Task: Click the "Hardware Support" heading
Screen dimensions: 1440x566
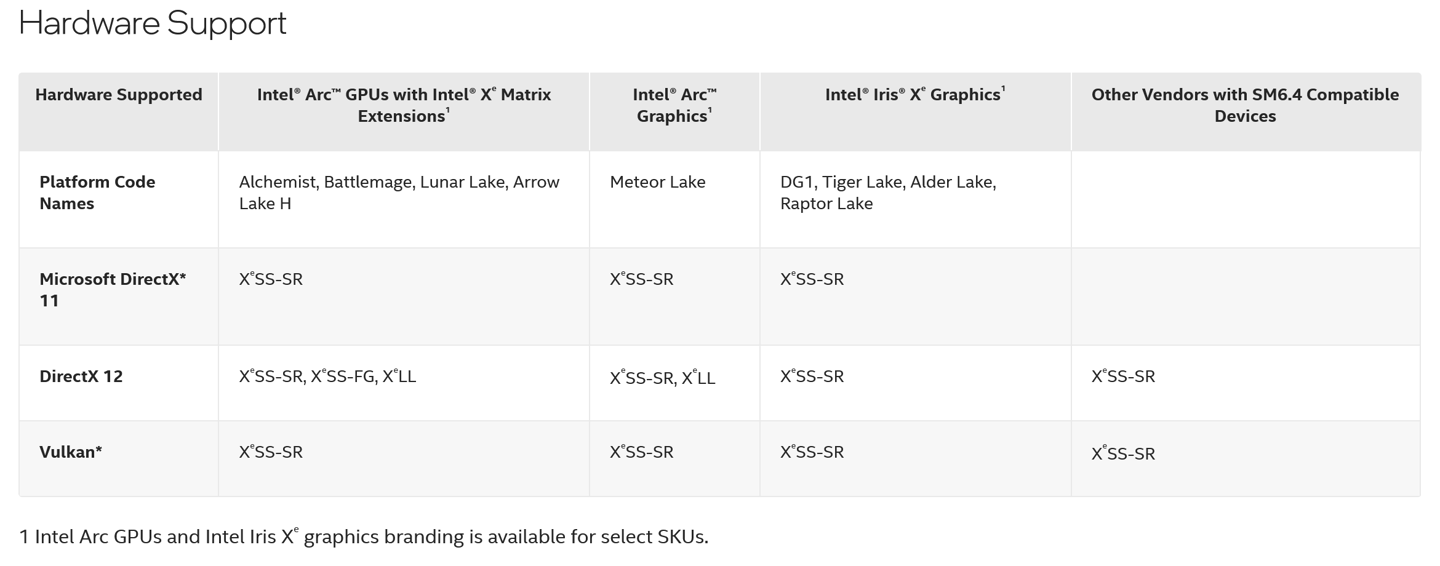Action: 152,23
